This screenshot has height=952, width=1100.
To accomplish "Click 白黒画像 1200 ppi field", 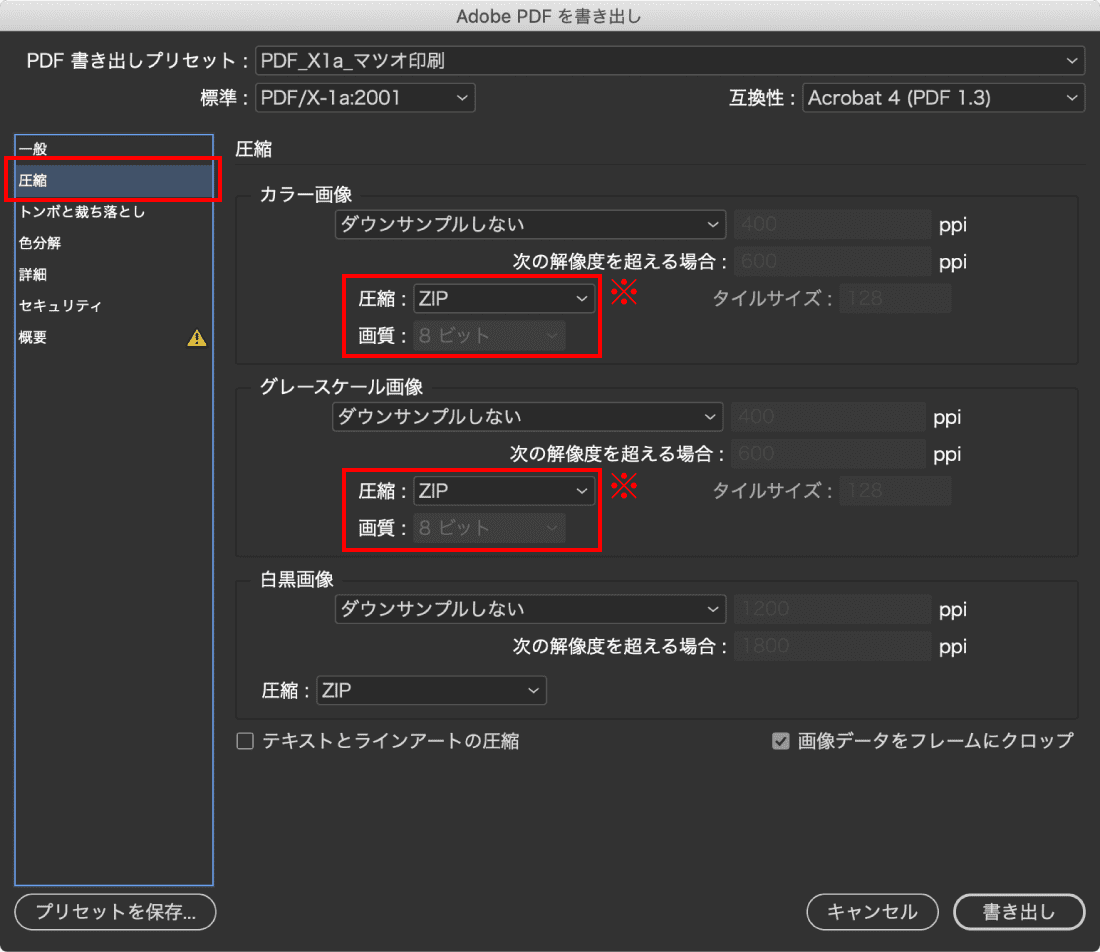I will (832, 609).
